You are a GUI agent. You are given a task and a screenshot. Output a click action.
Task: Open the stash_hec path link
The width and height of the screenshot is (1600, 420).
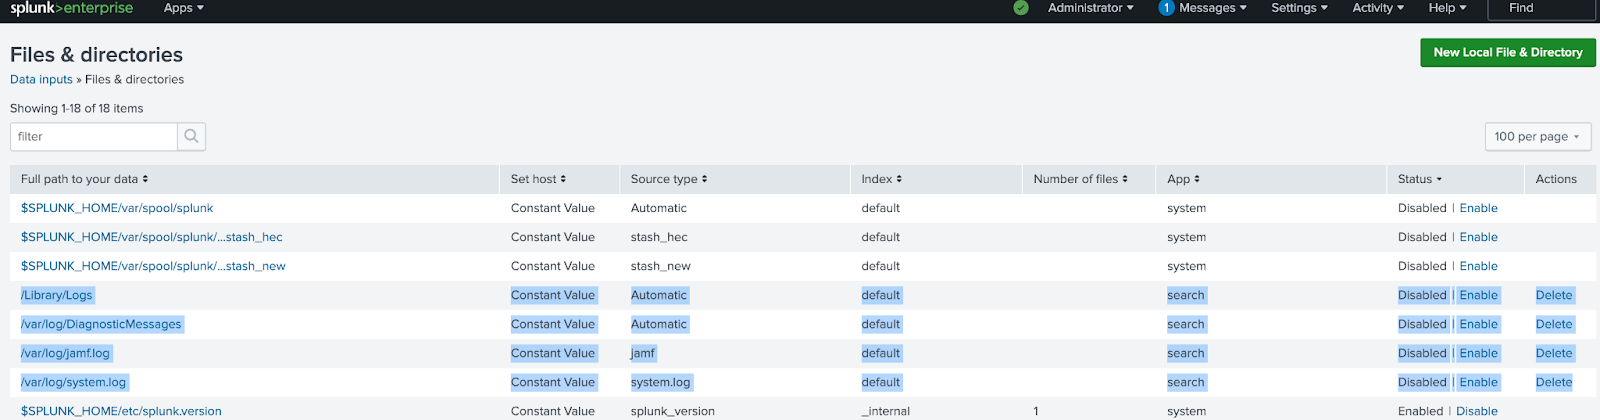coord(151,237)
